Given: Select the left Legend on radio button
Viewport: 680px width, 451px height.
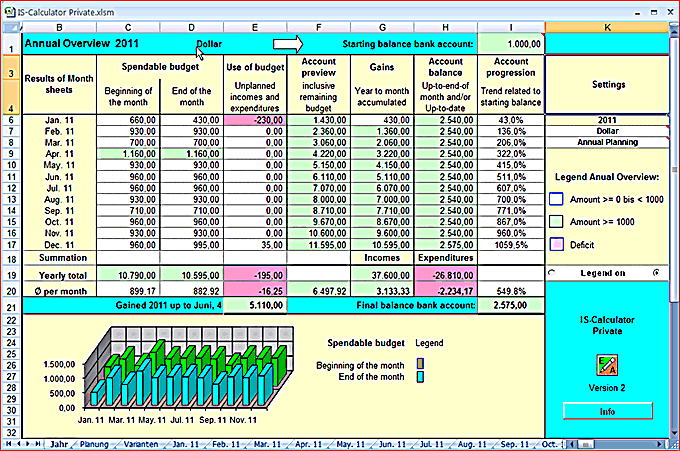Looking at the screenshot, I should 552,273.
